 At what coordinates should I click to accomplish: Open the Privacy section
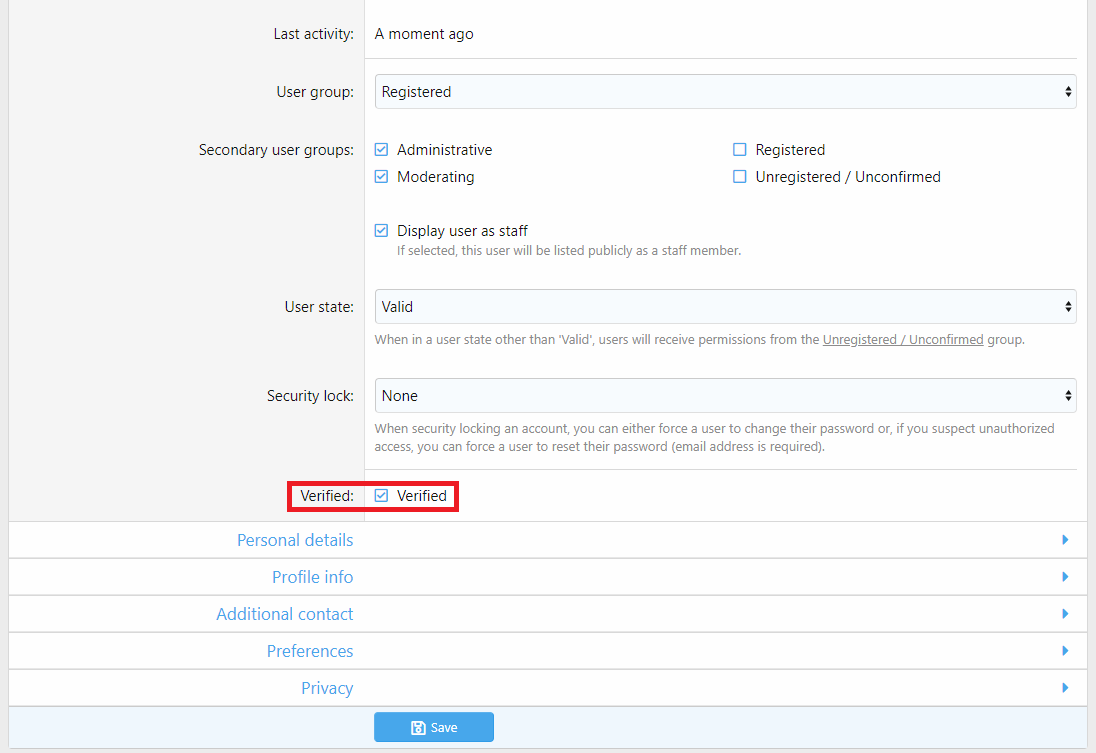tap(327, 688)
